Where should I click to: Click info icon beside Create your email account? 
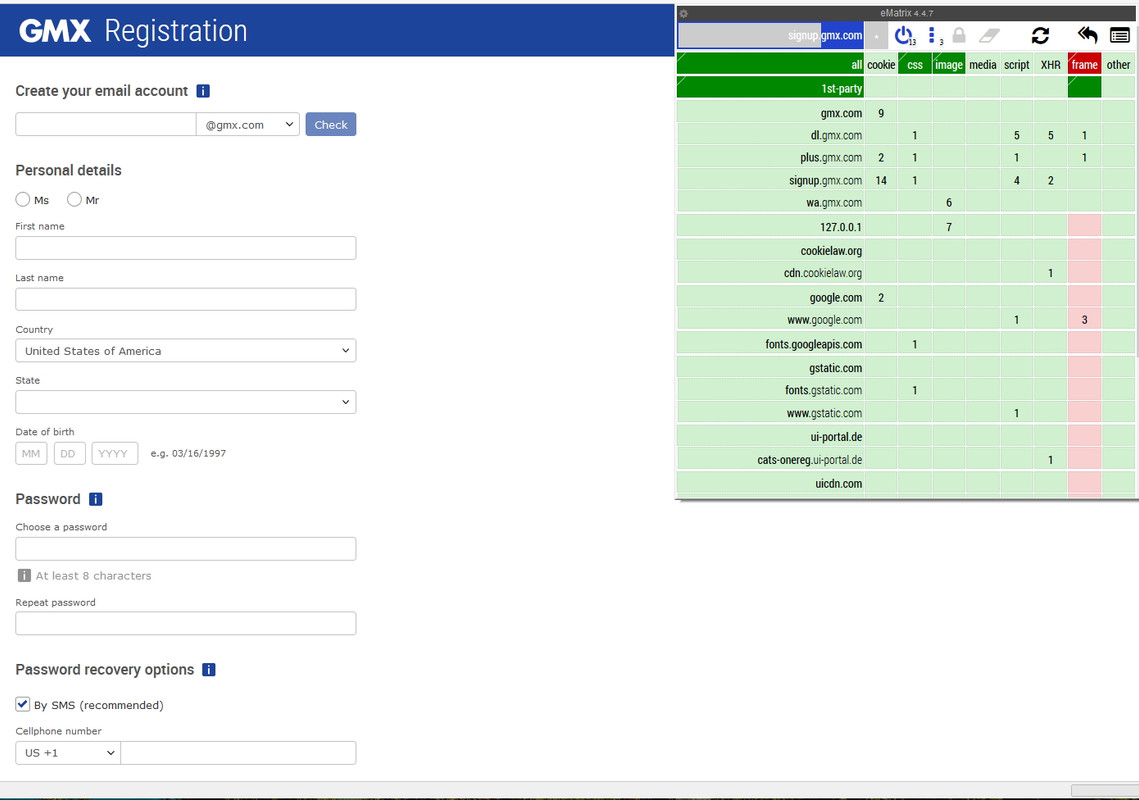(x=203, y=91)
